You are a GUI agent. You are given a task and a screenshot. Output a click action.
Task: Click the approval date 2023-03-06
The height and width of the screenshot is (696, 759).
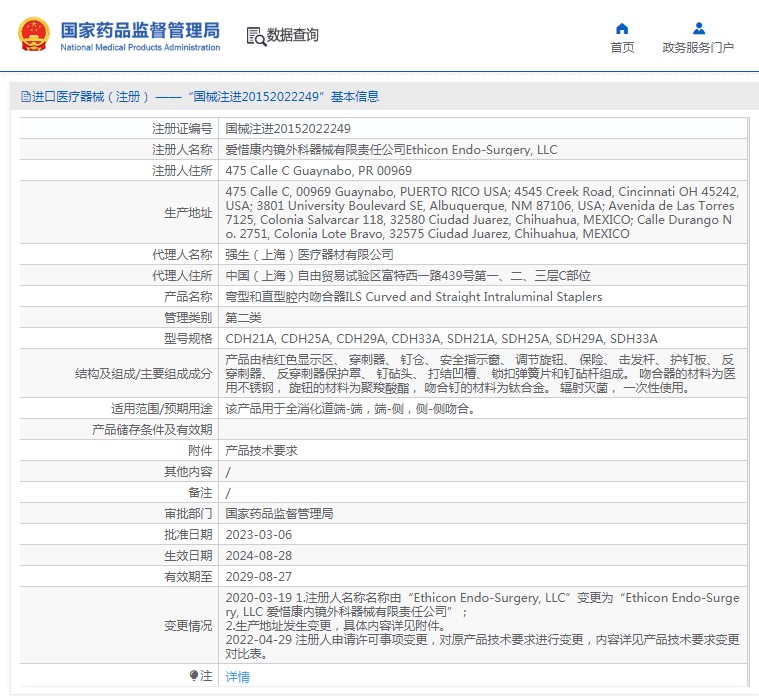(x=259, y=534)
